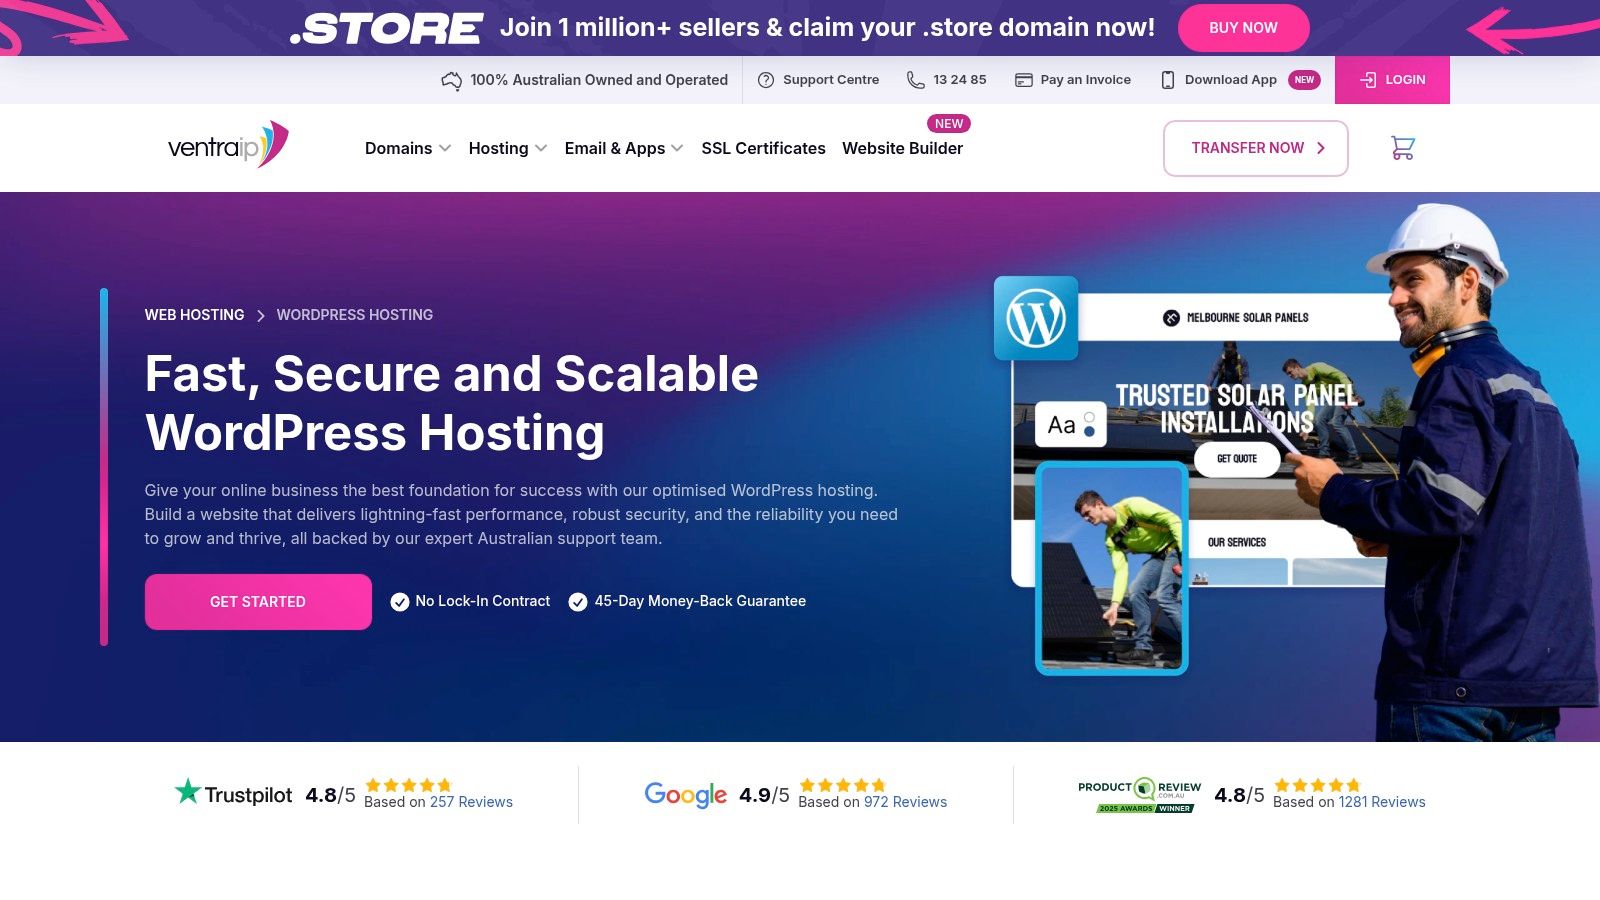1600x900 pixels.
Task: Click the Pay an Invoice card icon
Action: coord(1024,79)
